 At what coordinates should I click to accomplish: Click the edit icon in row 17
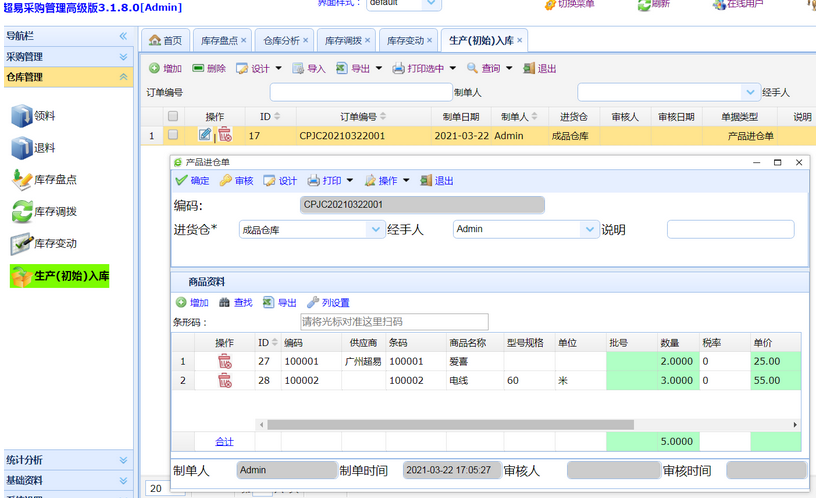[x=205, y=135]
